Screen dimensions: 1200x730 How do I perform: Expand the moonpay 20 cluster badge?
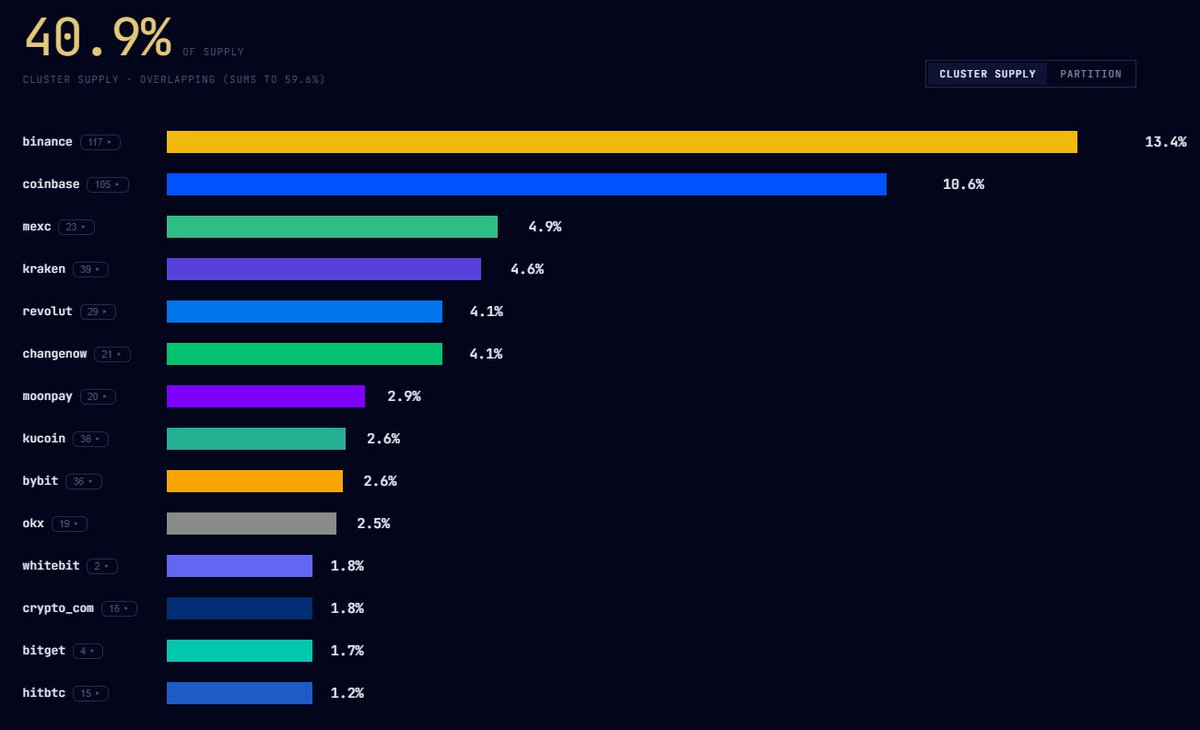tap(98, 396)
